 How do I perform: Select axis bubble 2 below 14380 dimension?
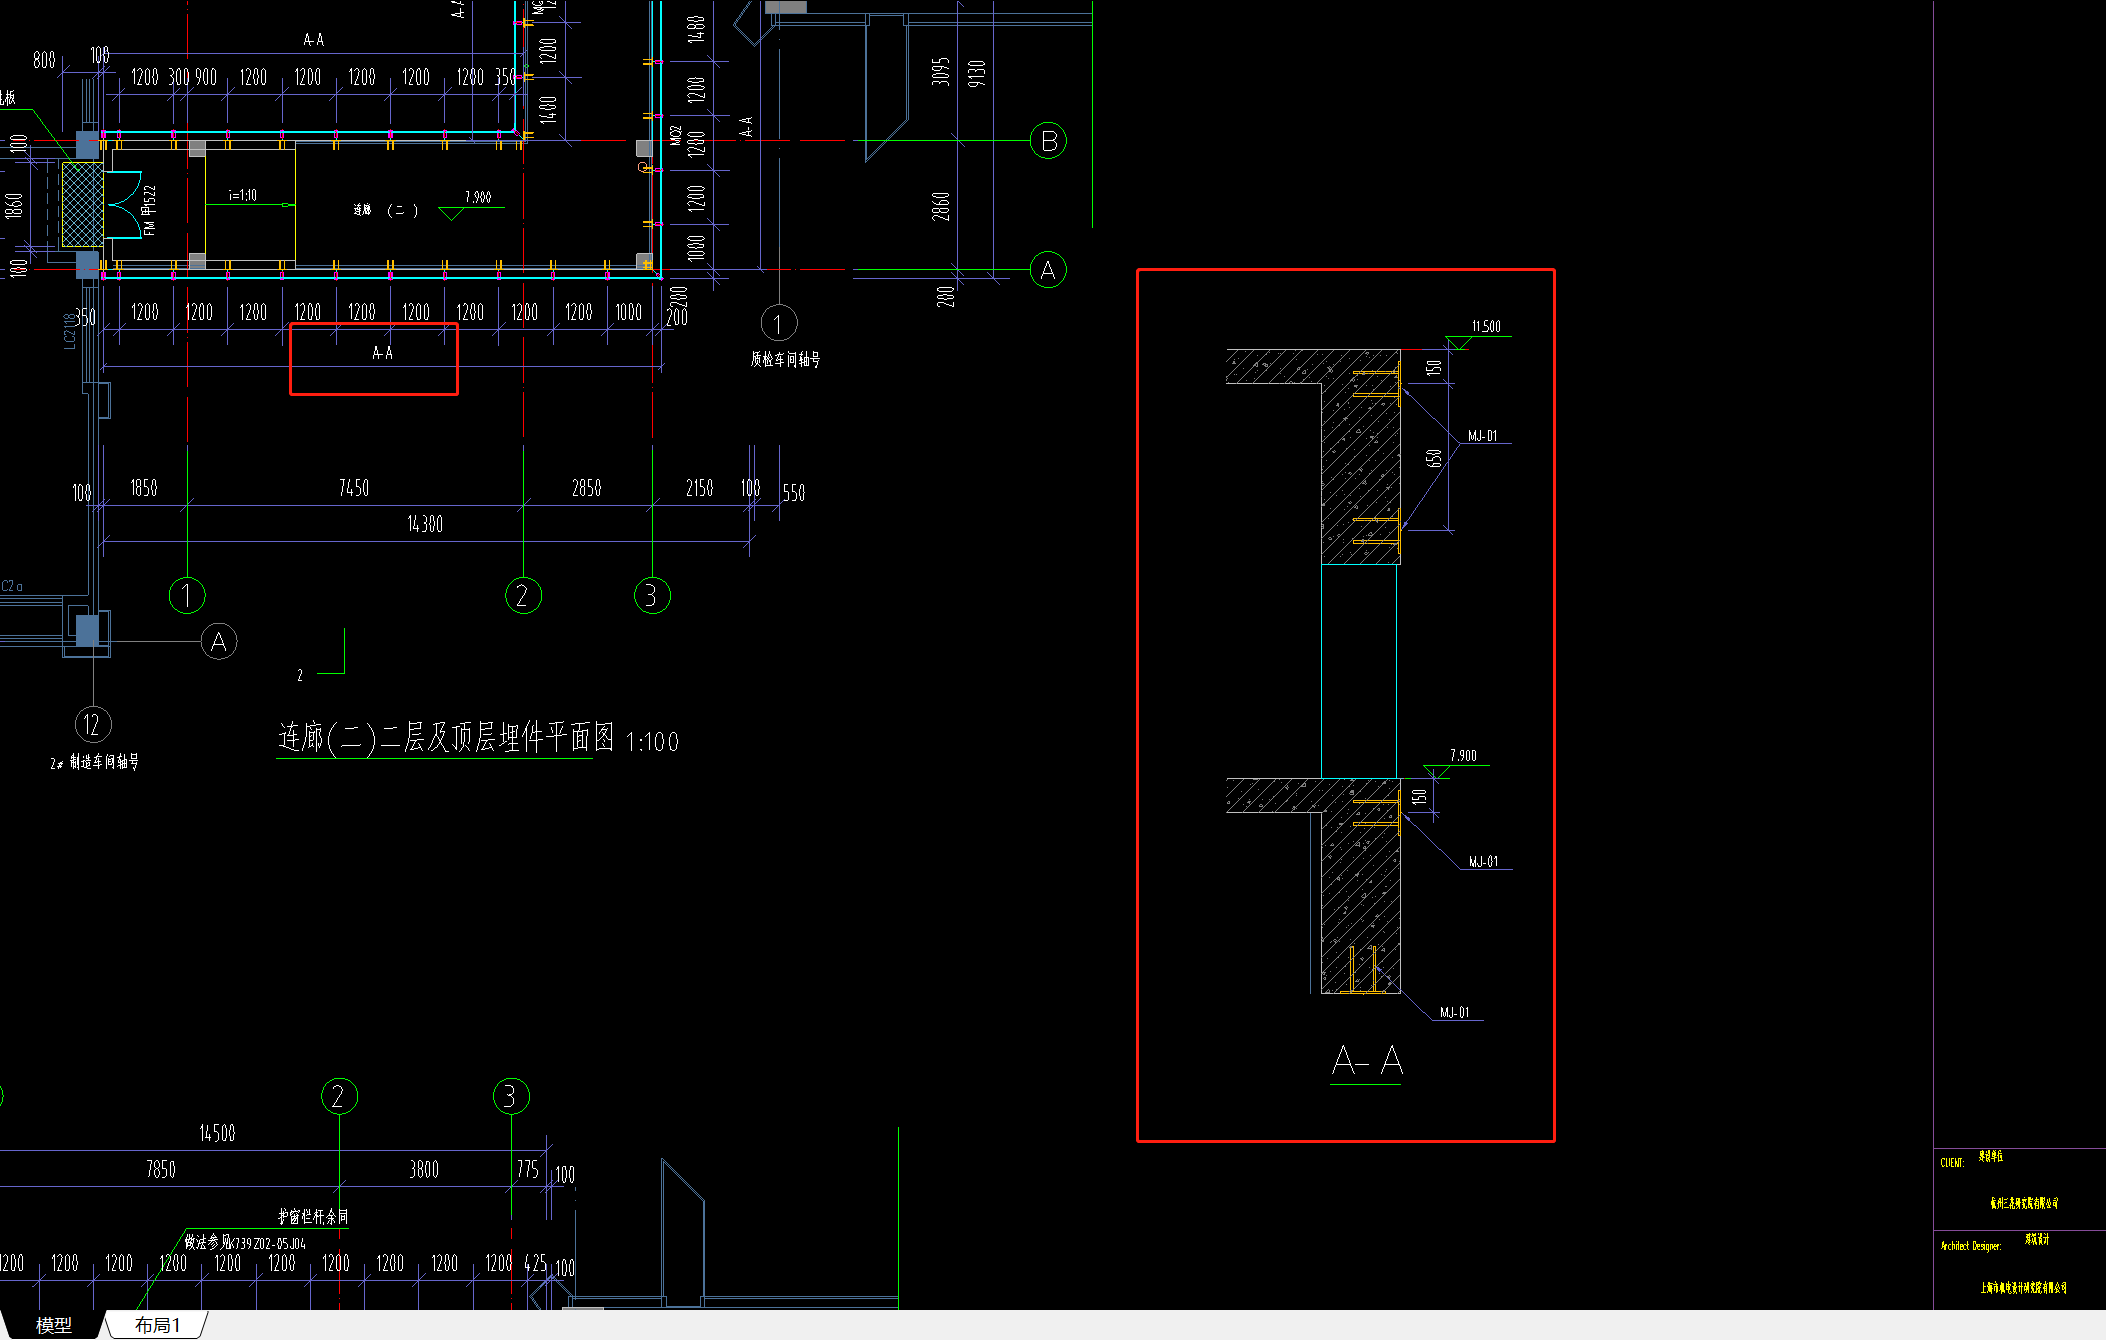tap(523, 596)
